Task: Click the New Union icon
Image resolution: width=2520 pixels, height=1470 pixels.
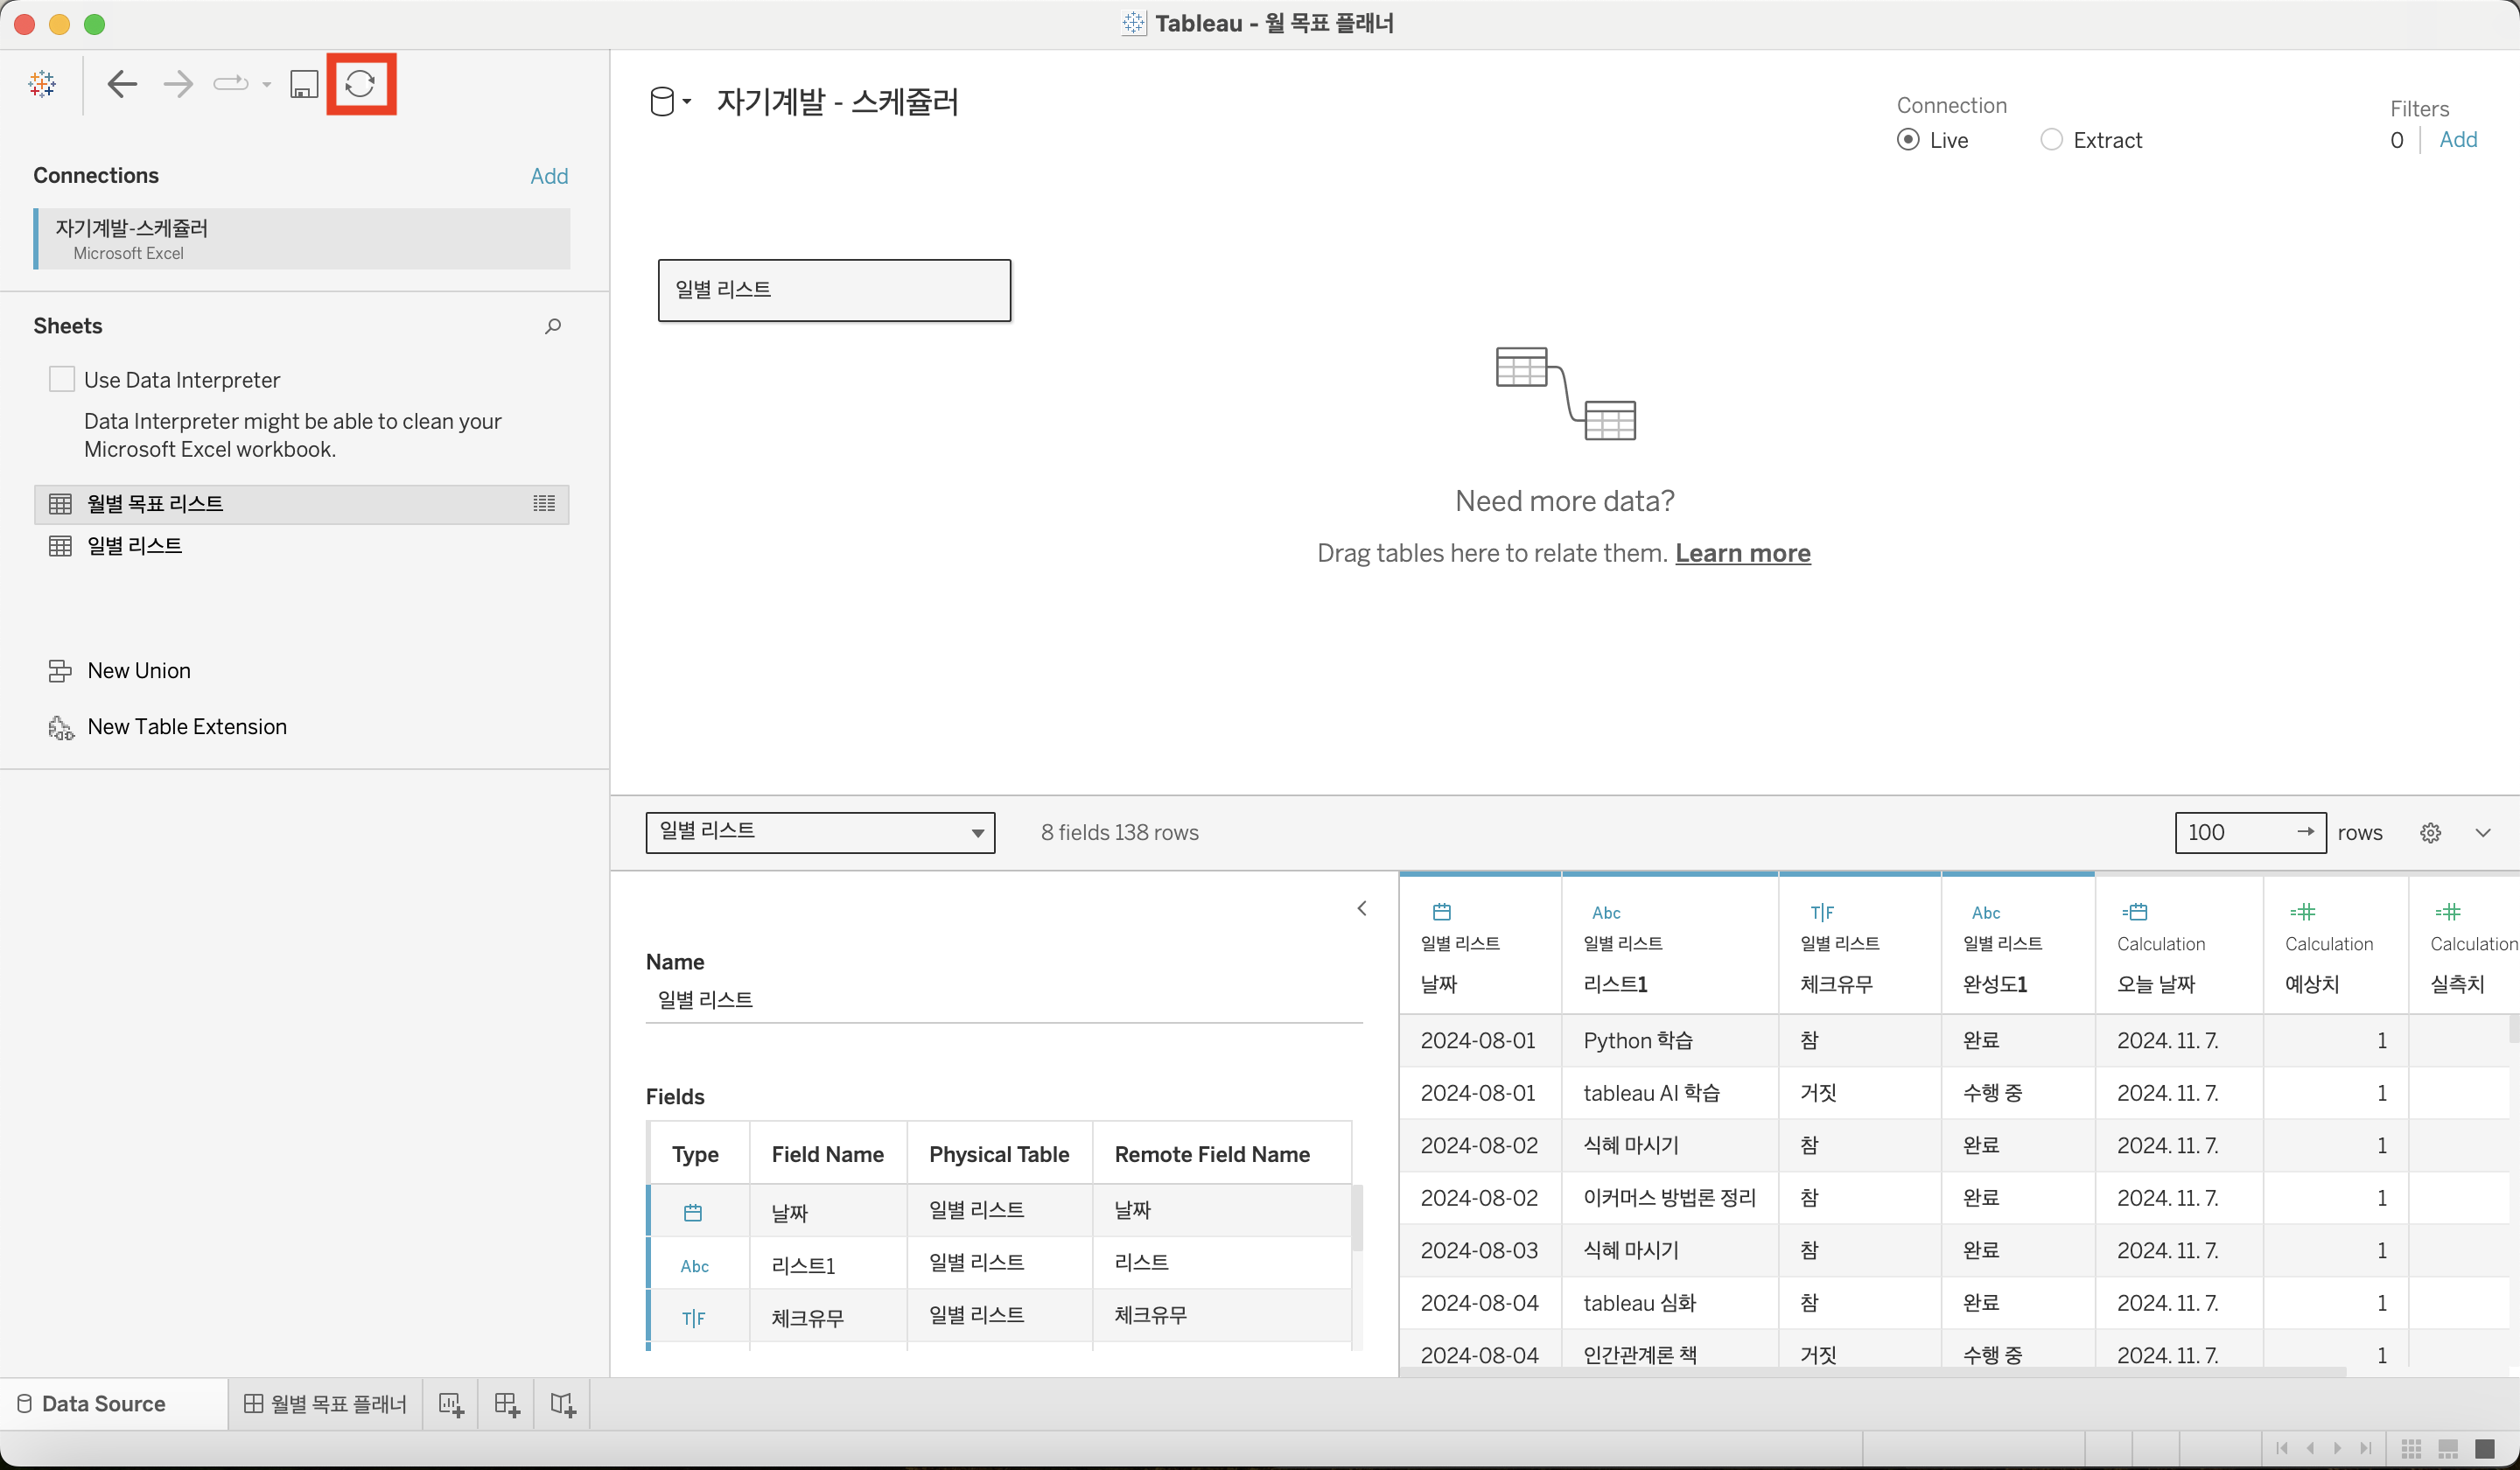Action: [x=60, y=671]
